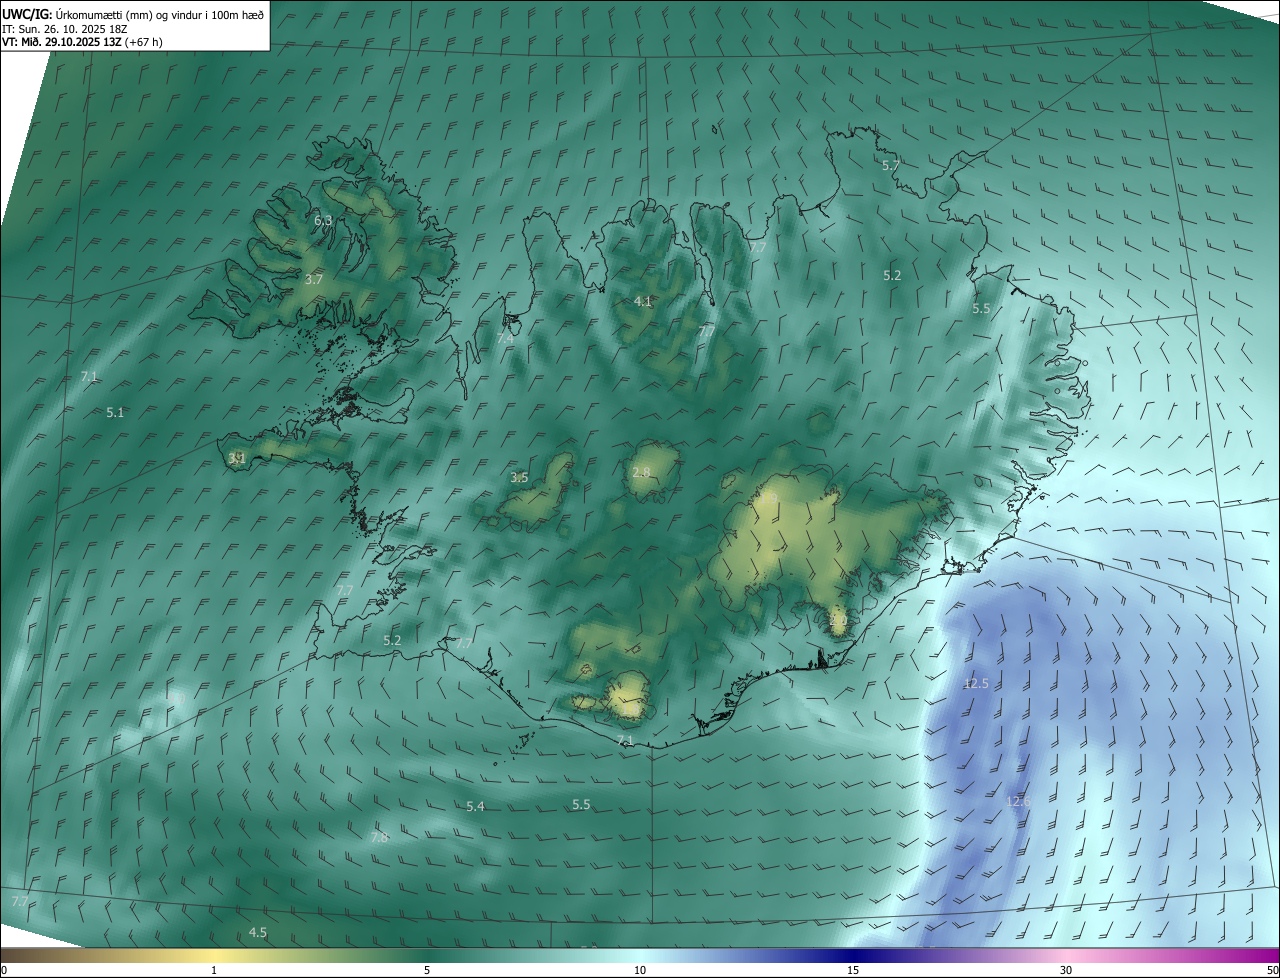Click the 7.4 value label near the bay

click(x=505, y=338)
